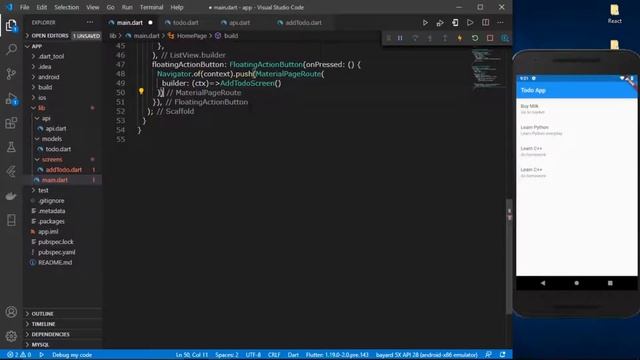The image size is (640, 360).
Task: Open the Extensions view
Action: point(11,123)
